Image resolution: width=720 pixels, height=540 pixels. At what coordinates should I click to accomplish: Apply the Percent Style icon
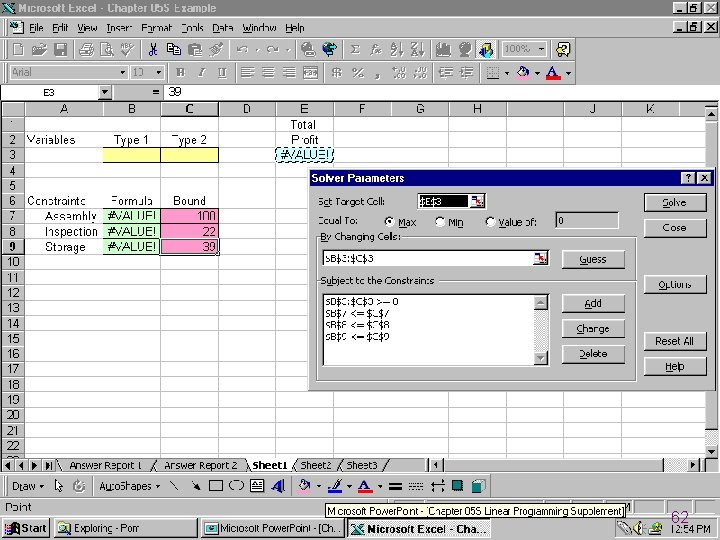pyautogui.click(x=358, y=73)
